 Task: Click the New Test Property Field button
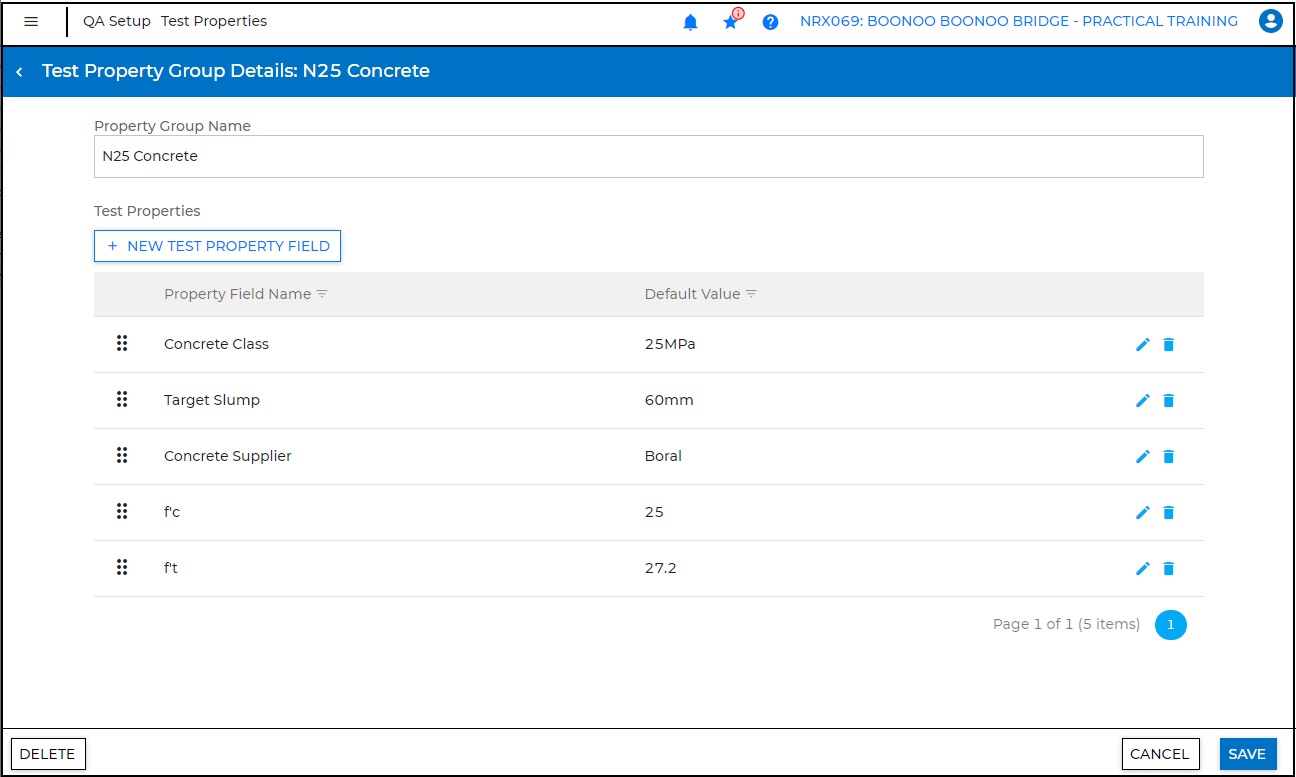click(218, 246)
